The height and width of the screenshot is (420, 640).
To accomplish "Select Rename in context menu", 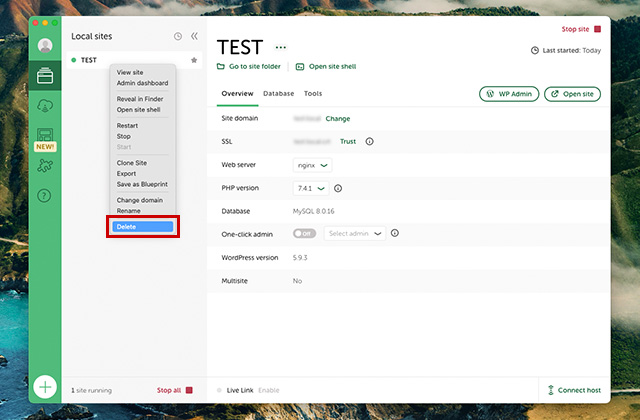I will [129, 211].
